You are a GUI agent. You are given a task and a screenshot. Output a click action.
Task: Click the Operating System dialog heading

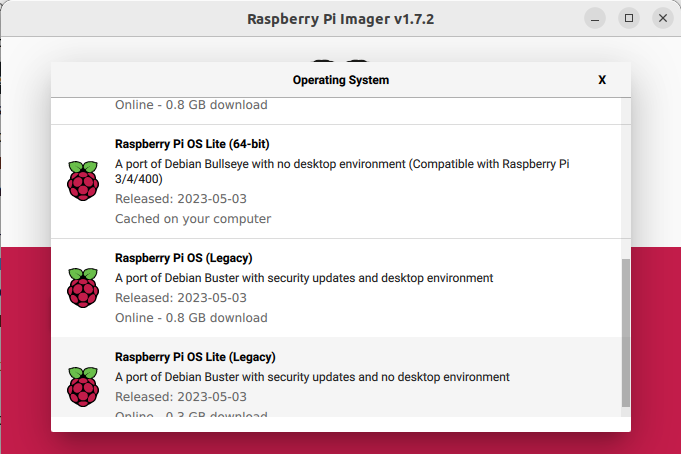click(x=341, y=80)
